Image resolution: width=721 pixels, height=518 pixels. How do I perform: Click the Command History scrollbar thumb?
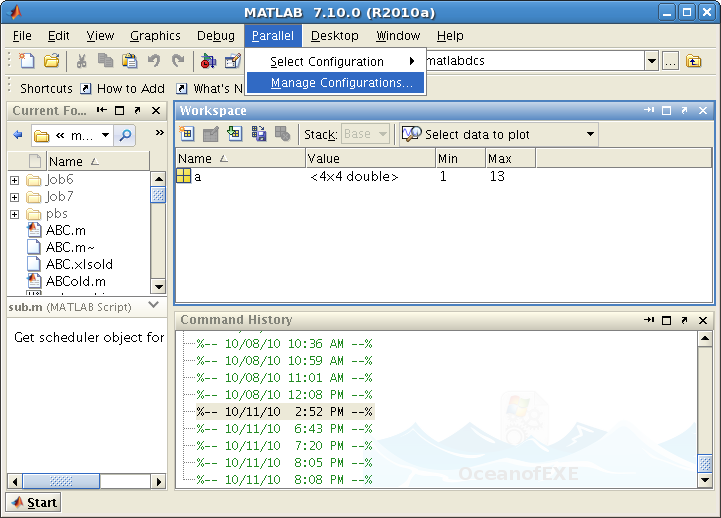[705, 463]
